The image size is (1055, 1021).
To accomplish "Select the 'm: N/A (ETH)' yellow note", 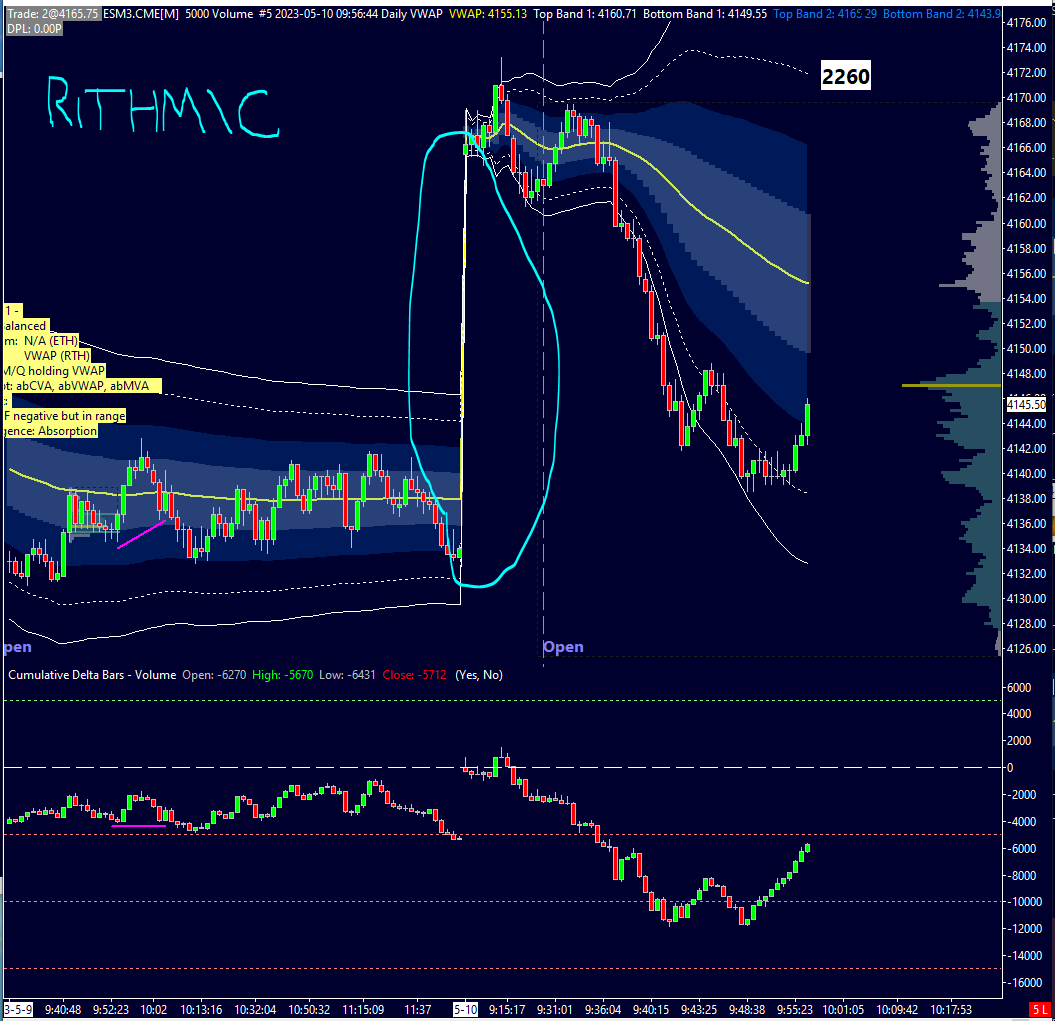I will [x=41, y=341].
